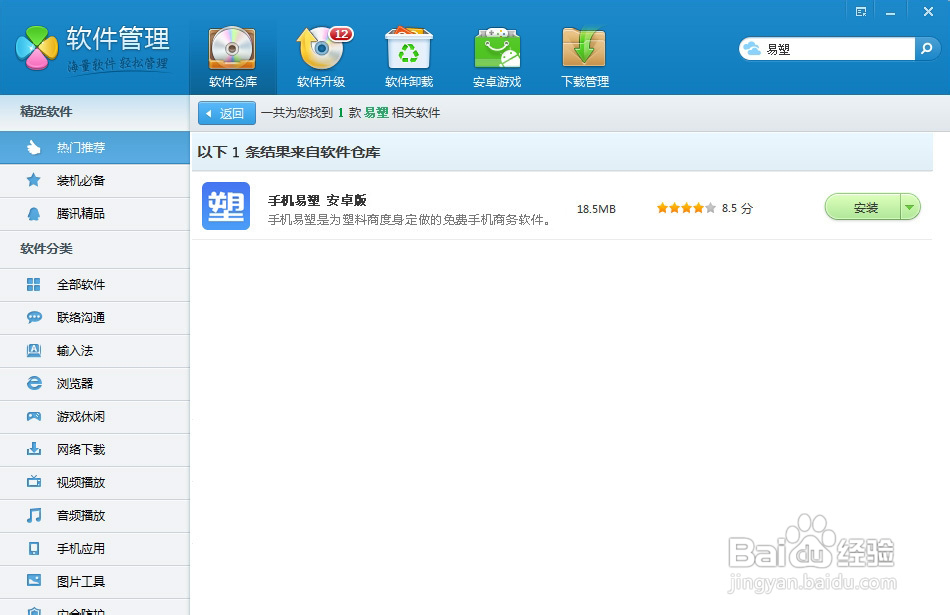Minimize the 软件管理 window
This screenshot has height=615, width=950.
point(890,12)
